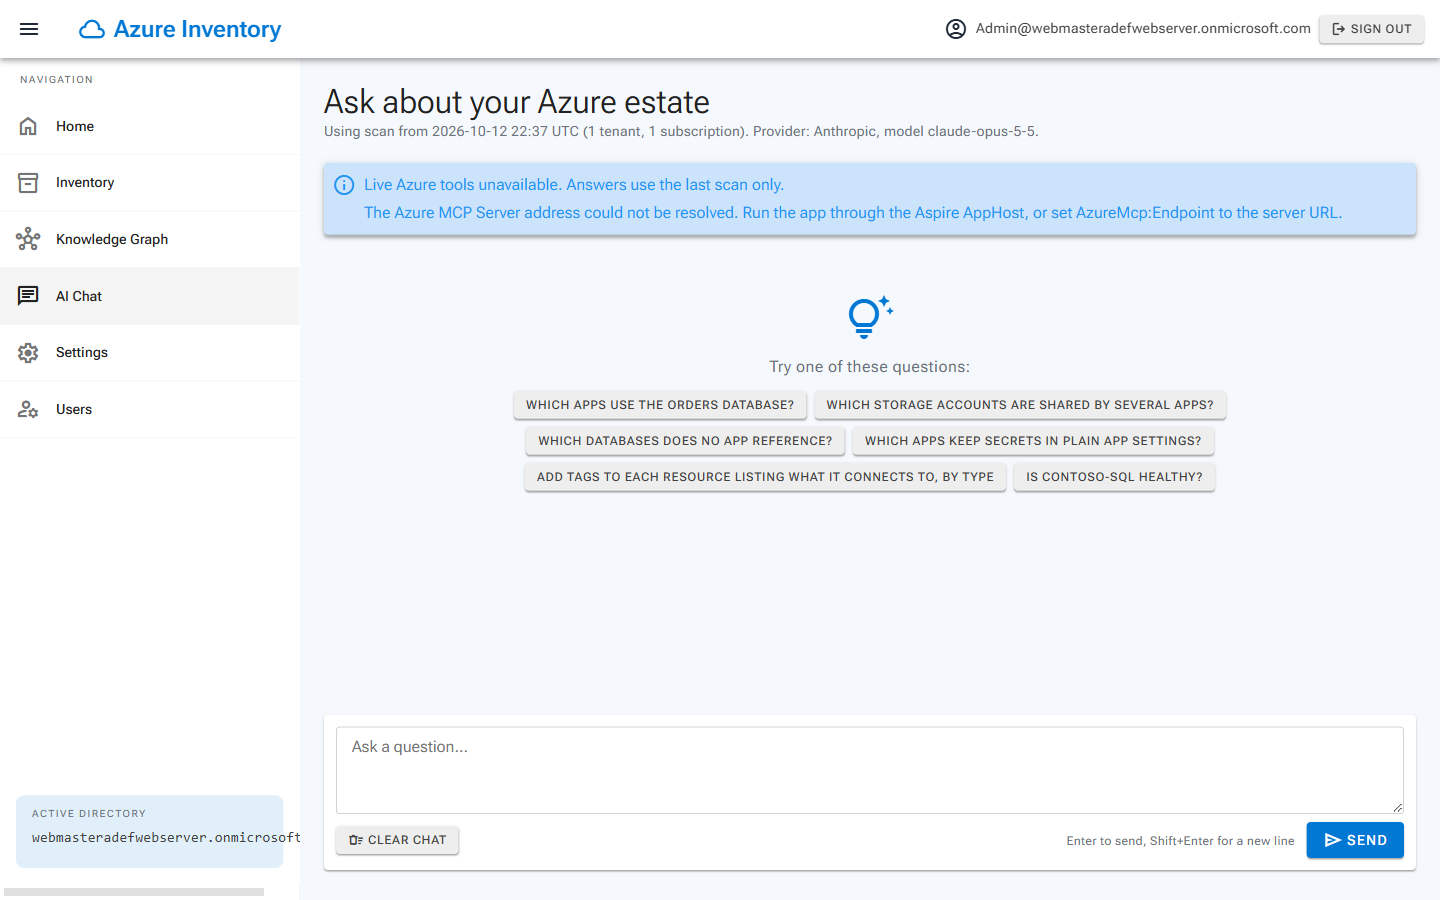Screen dimensions: 1440x900
Task: Clear the chat history
Action: point(397,840)
